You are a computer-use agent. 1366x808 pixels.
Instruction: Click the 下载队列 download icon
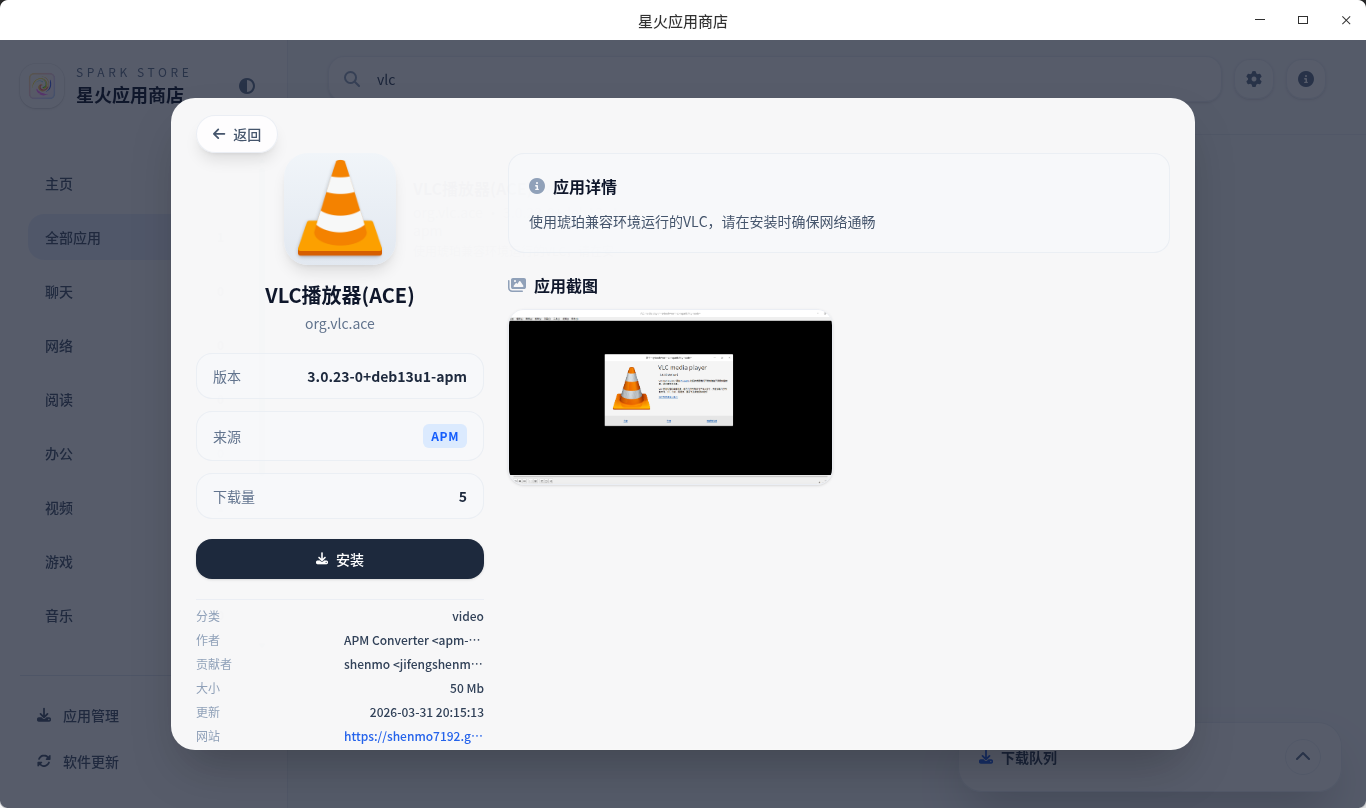(x=986, y=757)
